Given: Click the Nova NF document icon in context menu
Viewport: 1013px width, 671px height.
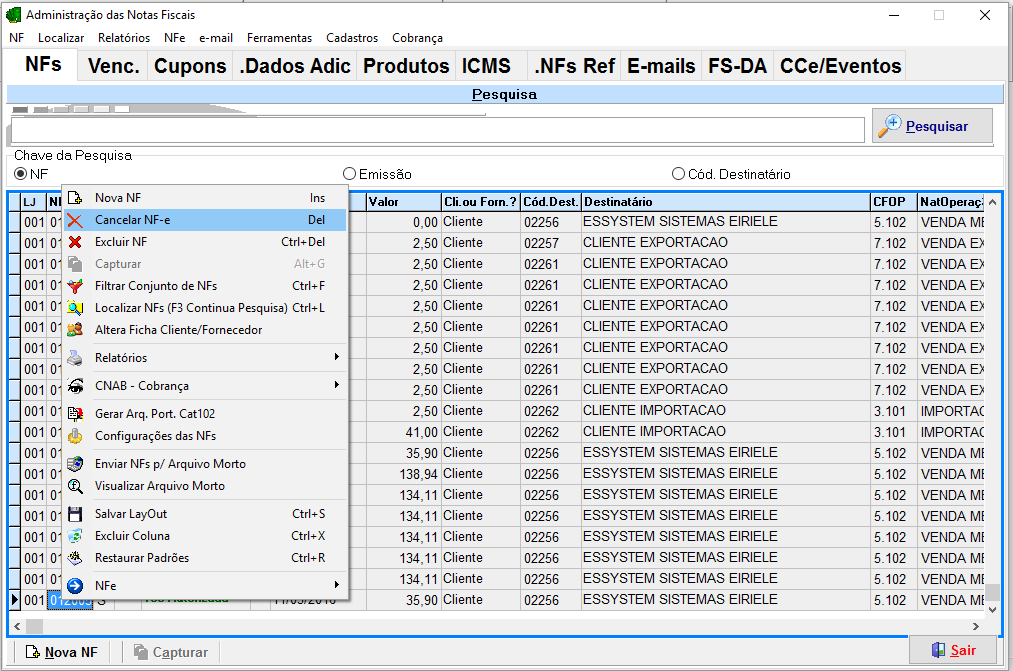Looking at the screenshot, I should tap(75, 198).
